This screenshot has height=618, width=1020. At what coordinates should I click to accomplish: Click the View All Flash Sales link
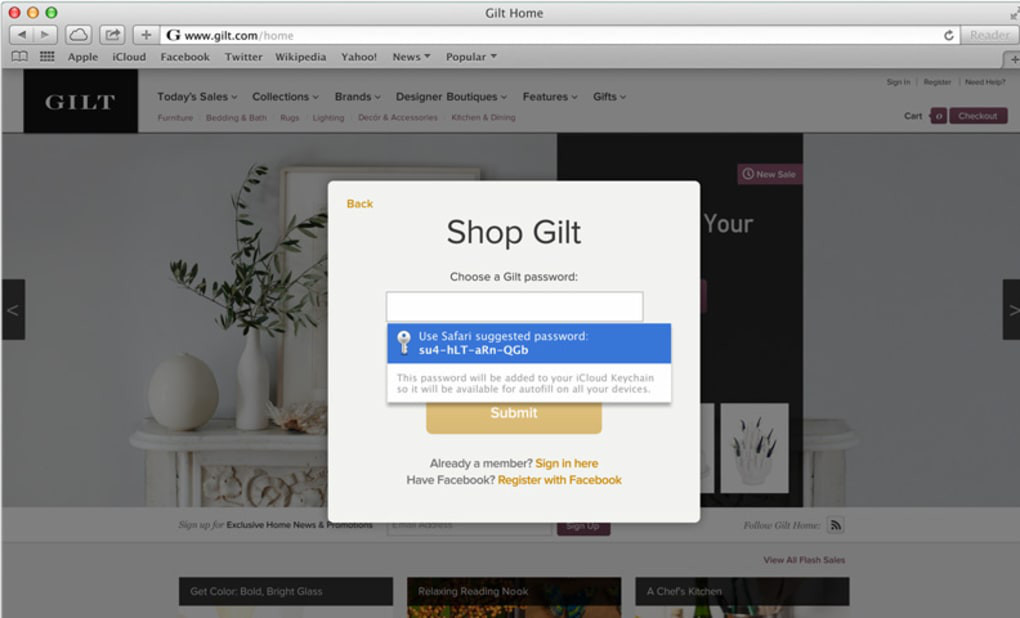click(x=804, y=560)
